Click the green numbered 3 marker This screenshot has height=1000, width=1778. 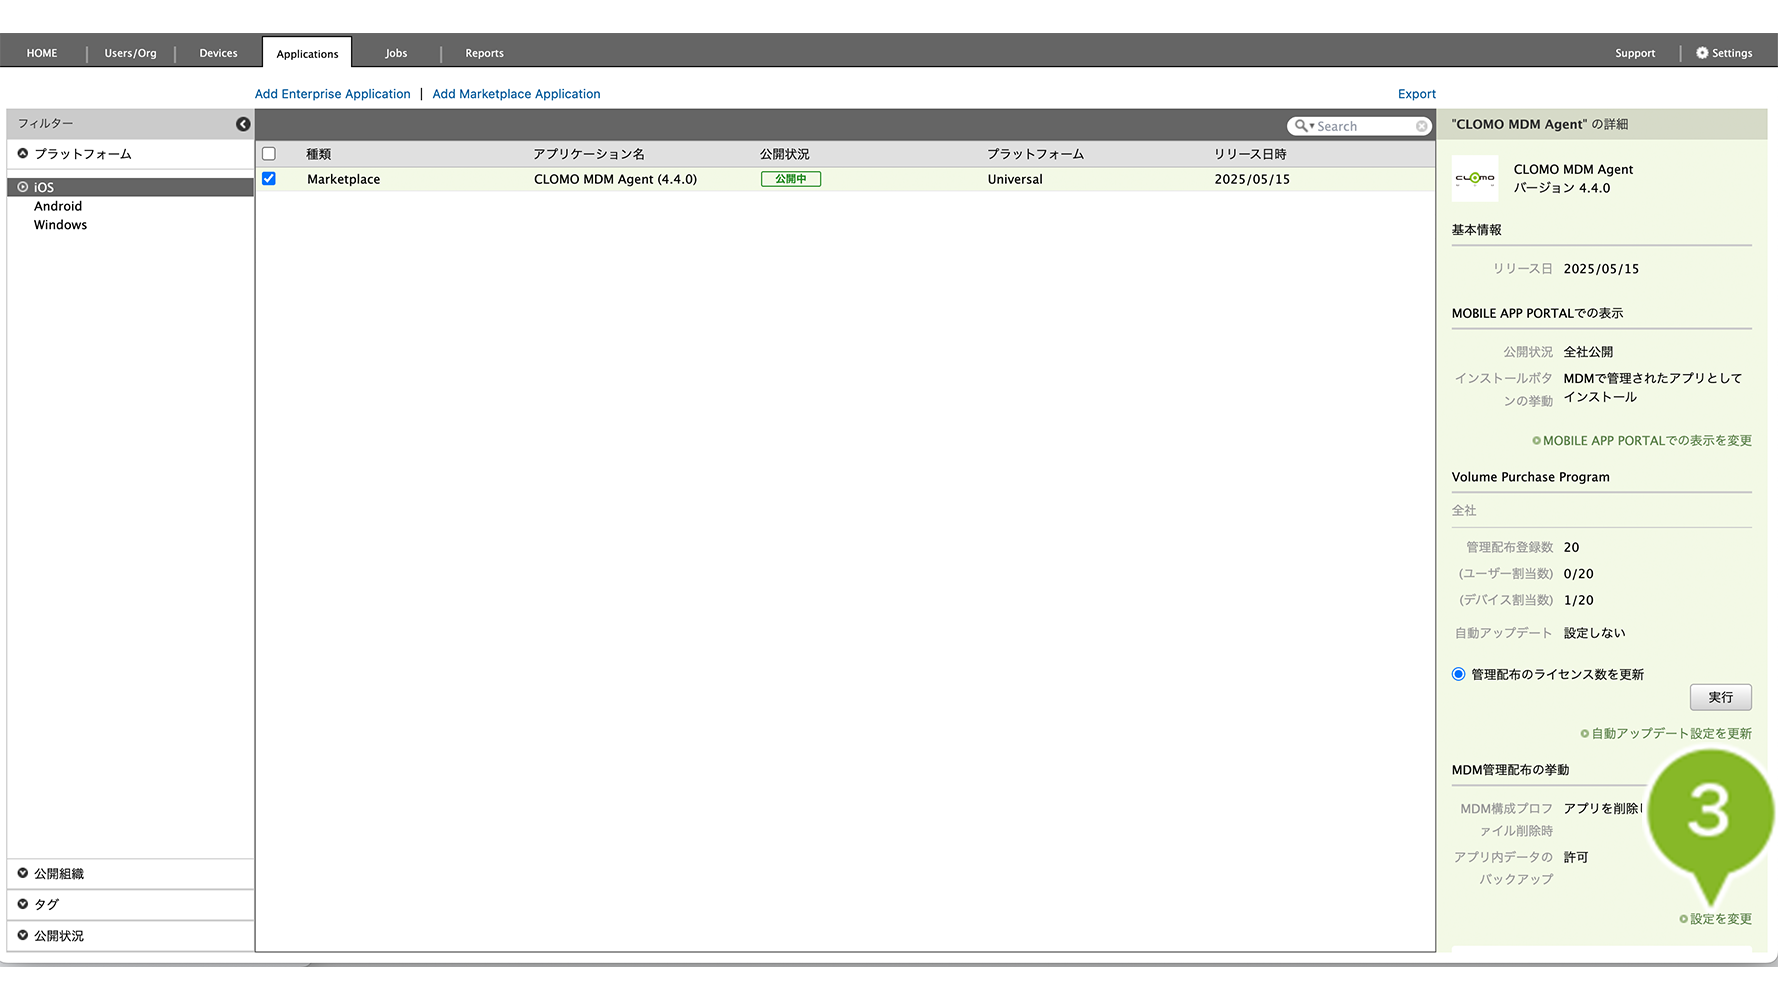[1709, 812]
